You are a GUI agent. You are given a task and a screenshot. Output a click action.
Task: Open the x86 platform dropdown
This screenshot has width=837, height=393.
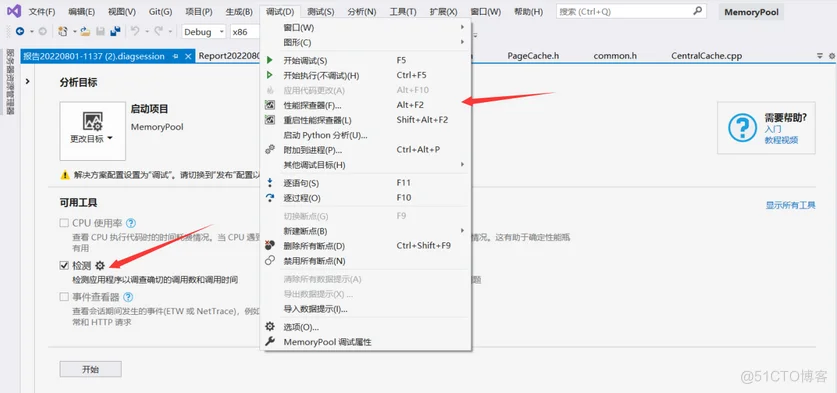[x=246, y=32]
